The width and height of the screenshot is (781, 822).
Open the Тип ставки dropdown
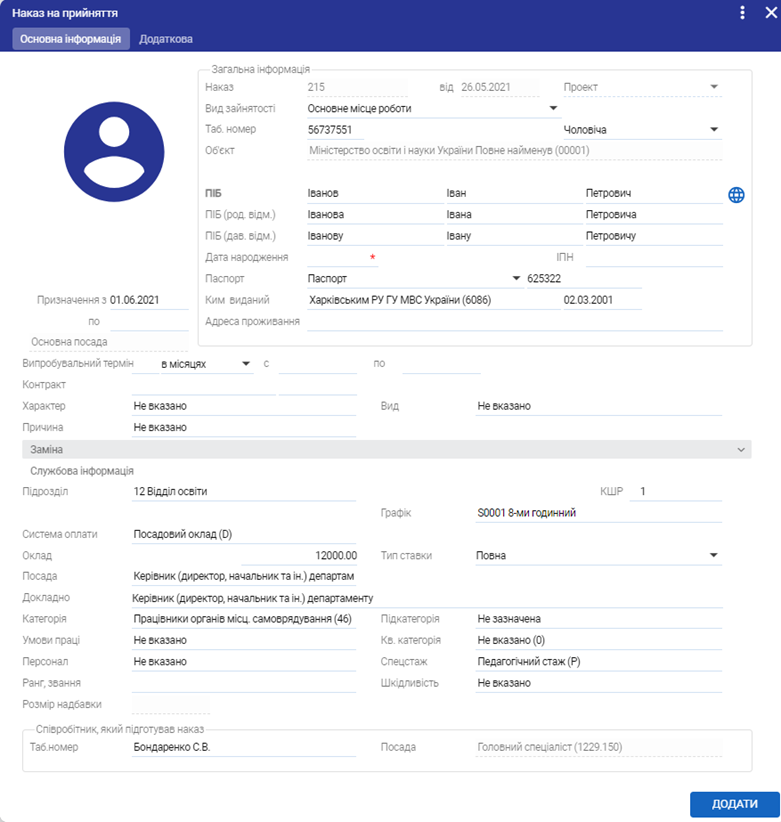(714, 555)
